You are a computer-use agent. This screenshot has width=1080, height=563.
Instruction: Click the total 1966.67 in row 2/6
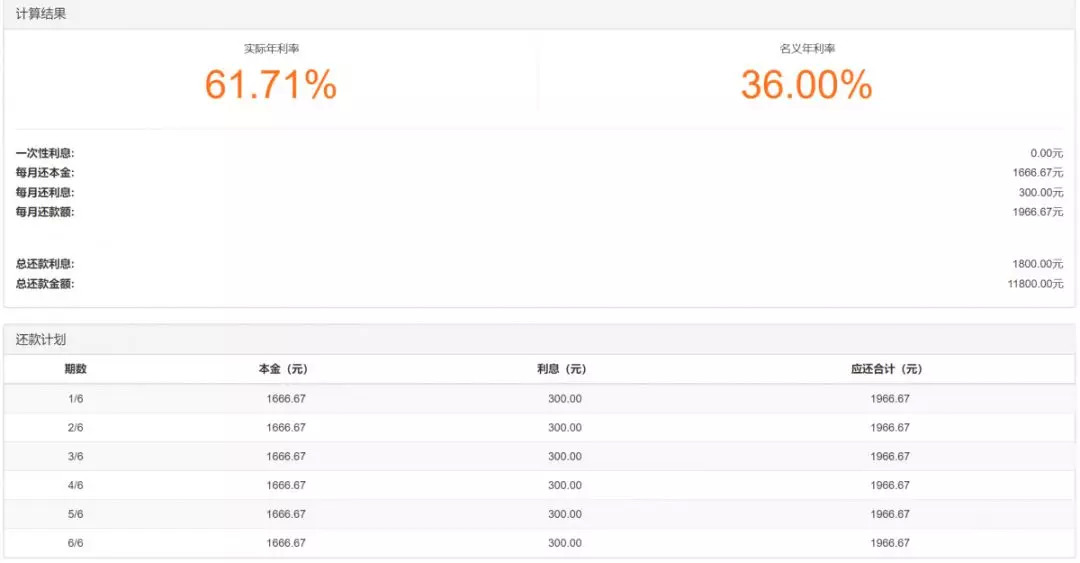click(x=890, y=428)
